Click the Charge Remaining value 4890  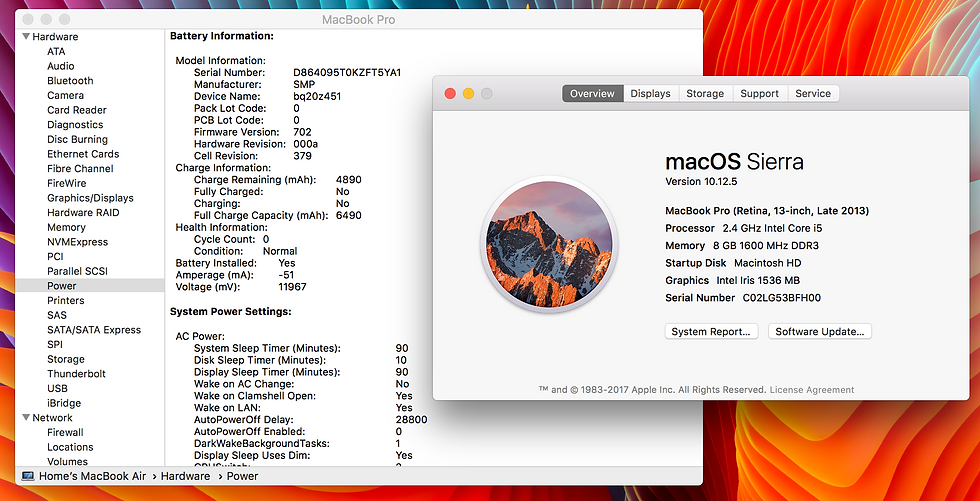pyautogui.click(x=349, y=180)
